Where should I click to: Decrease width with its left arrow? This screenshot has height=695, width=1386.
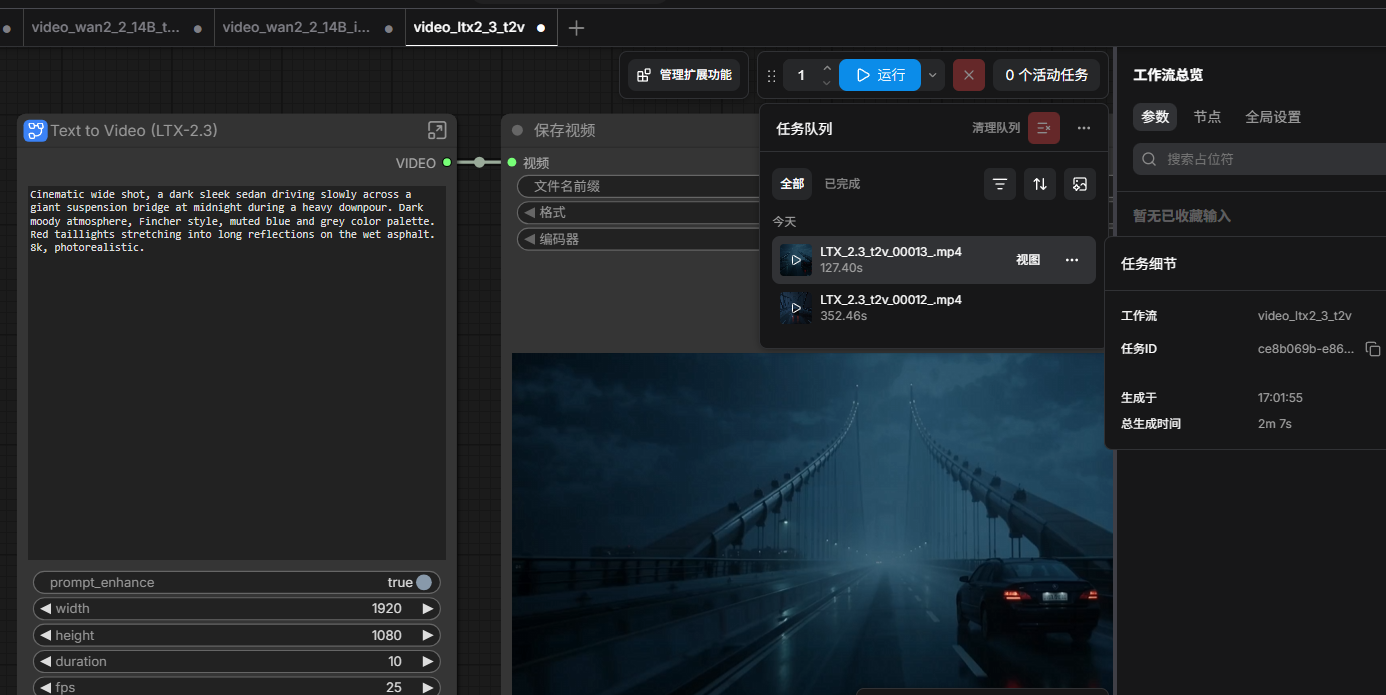[44, 608]
